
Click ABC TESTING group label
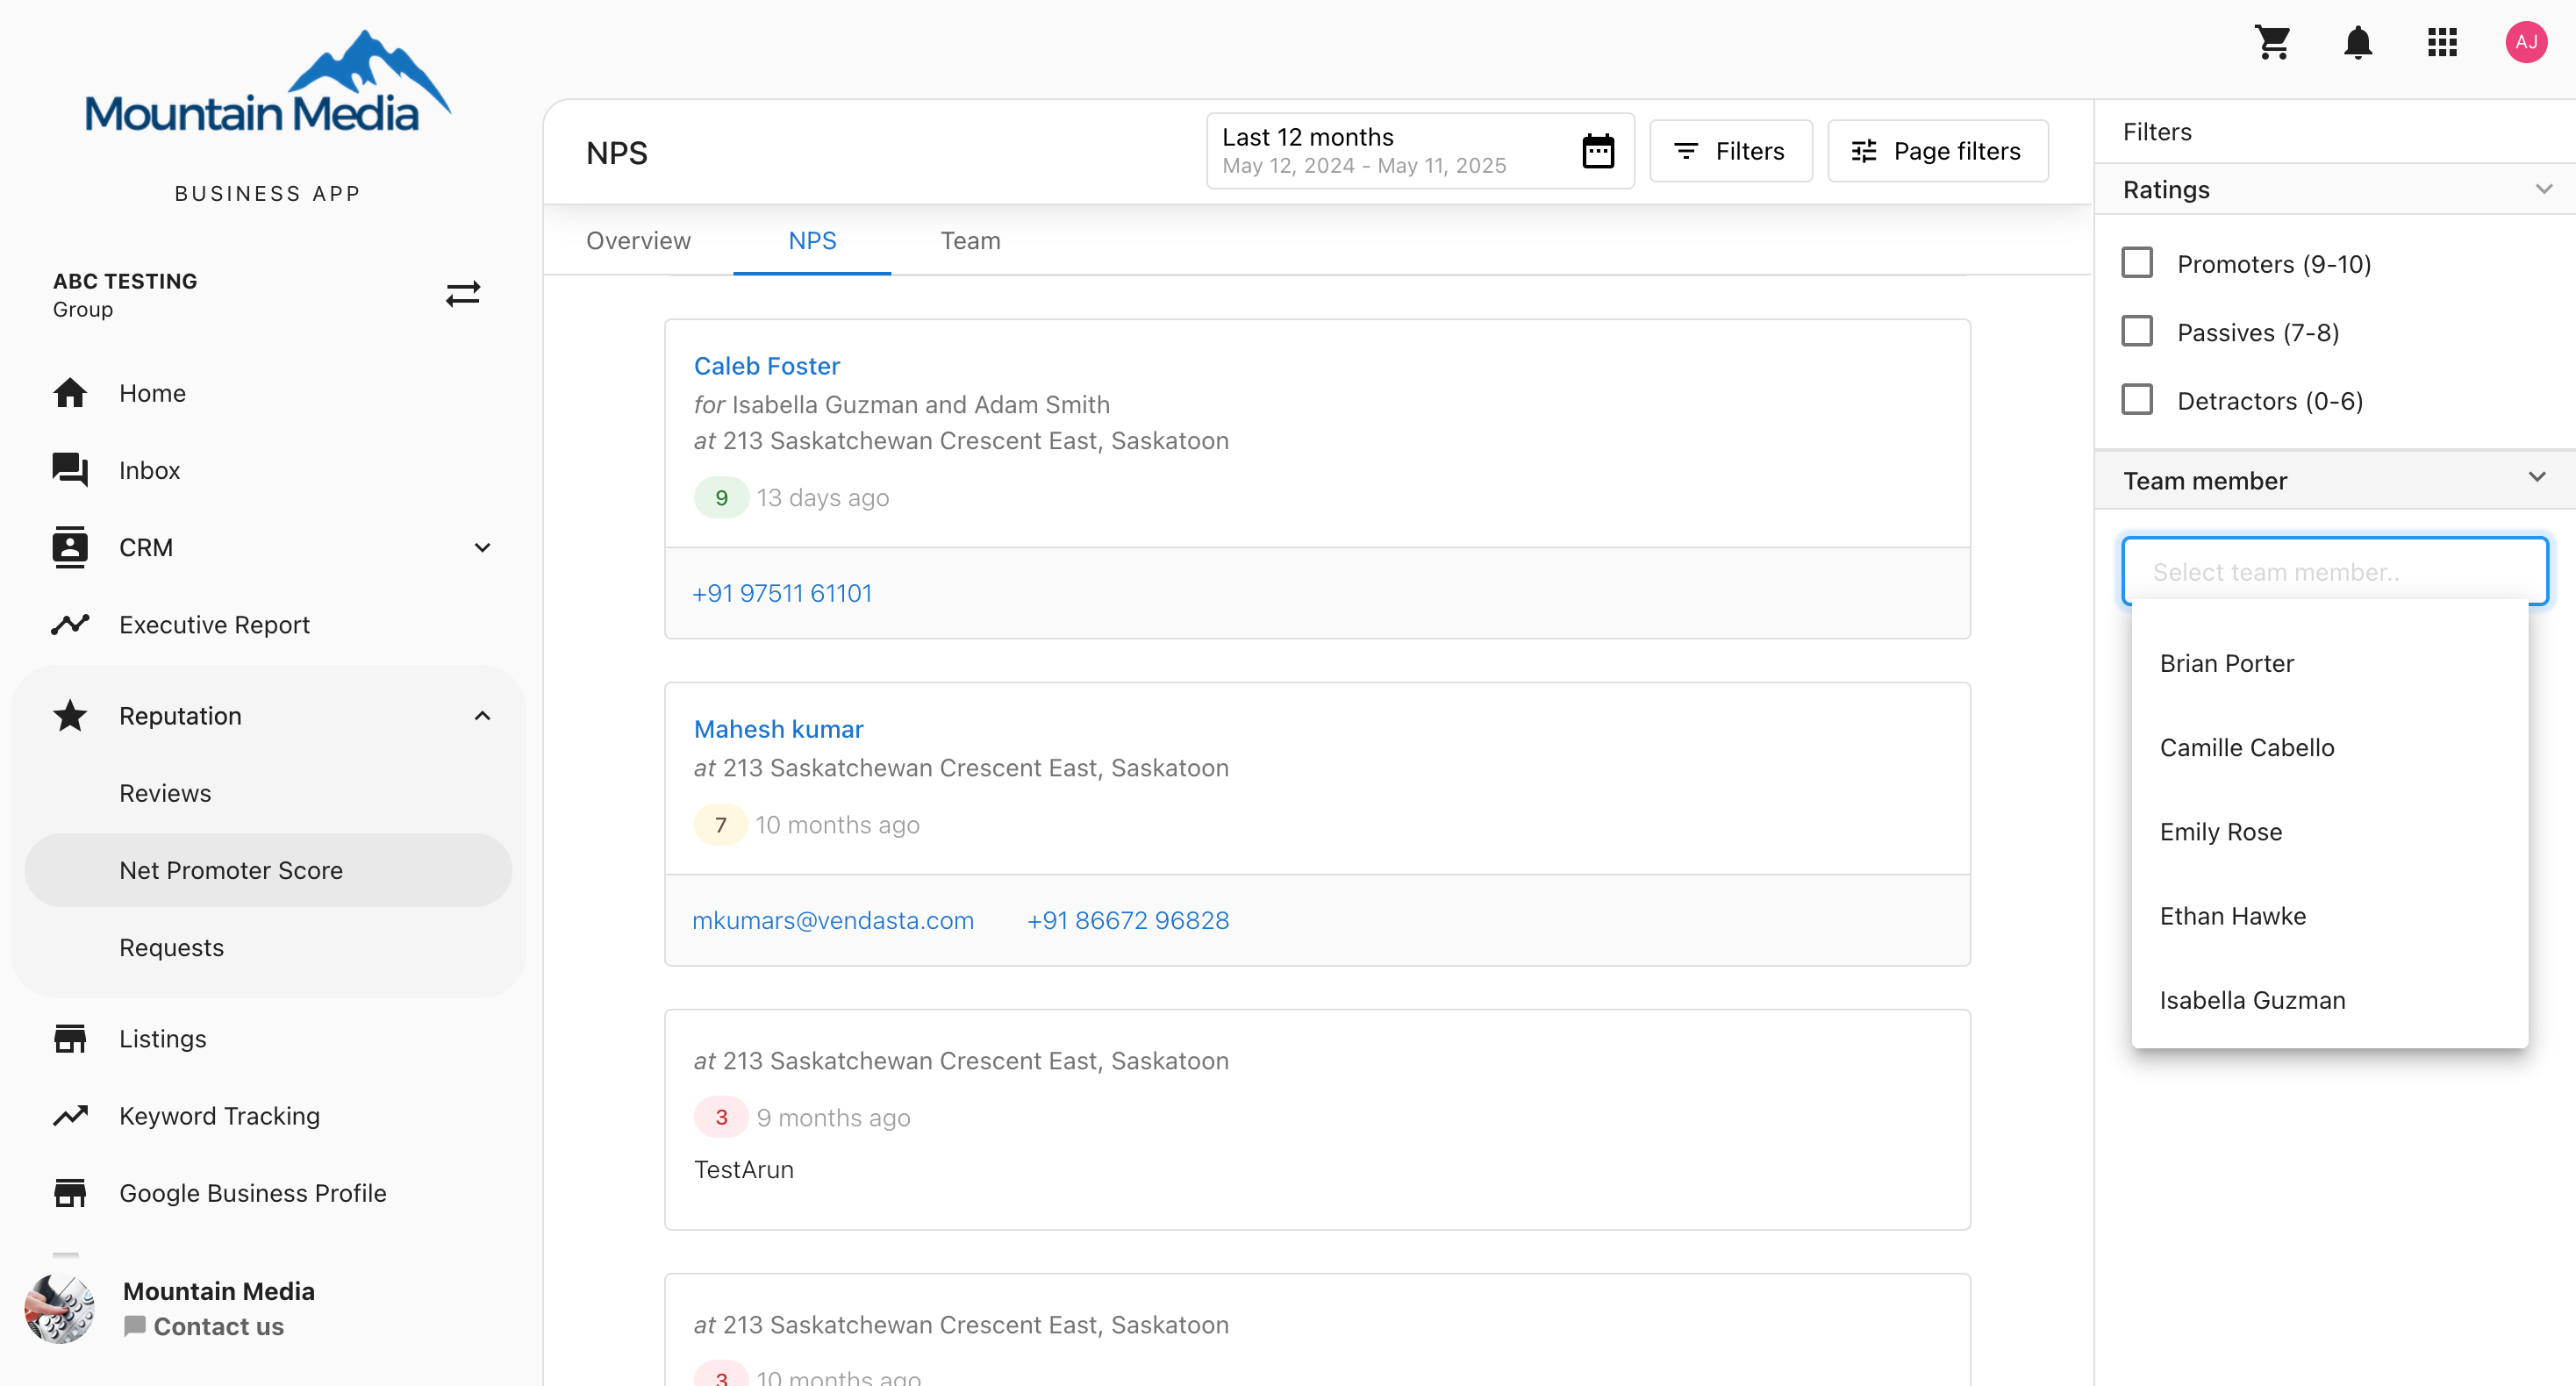point(125,281)
